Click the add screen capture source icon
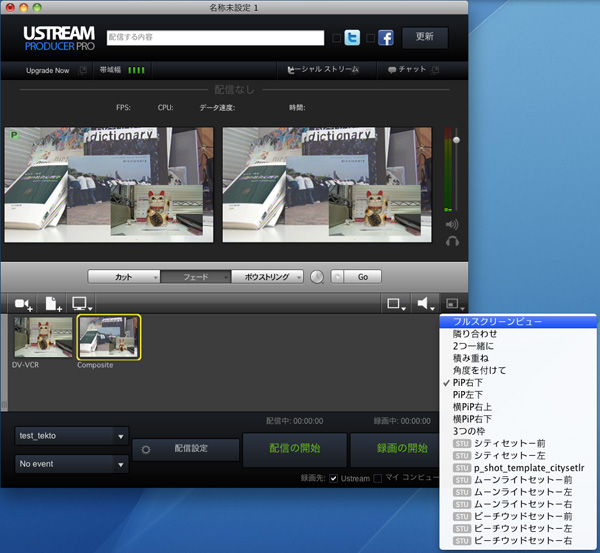The image size is (600, 553). click(x=81, y=303)
